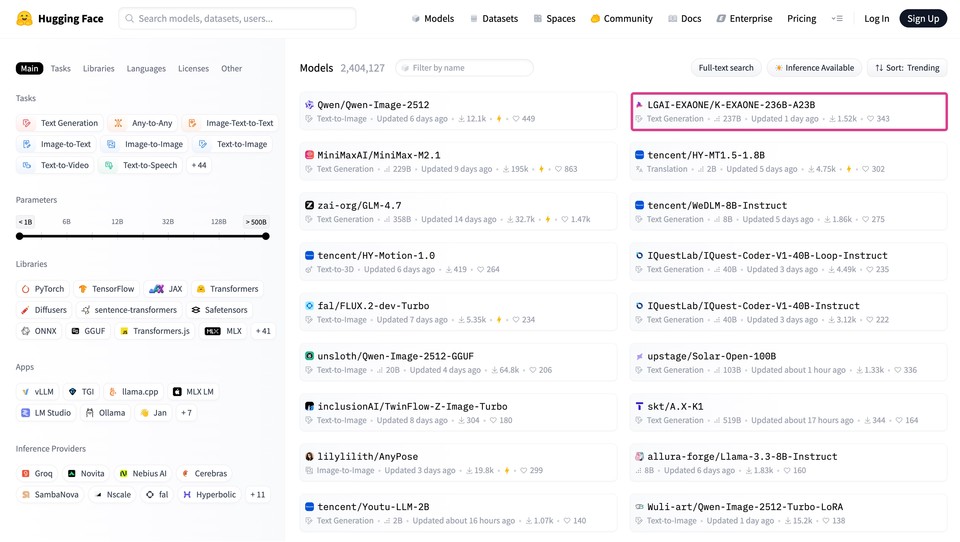Click the inclusionAI avatar icon
The width and height of the screenshot is (960, 542).
coord(309,406)
